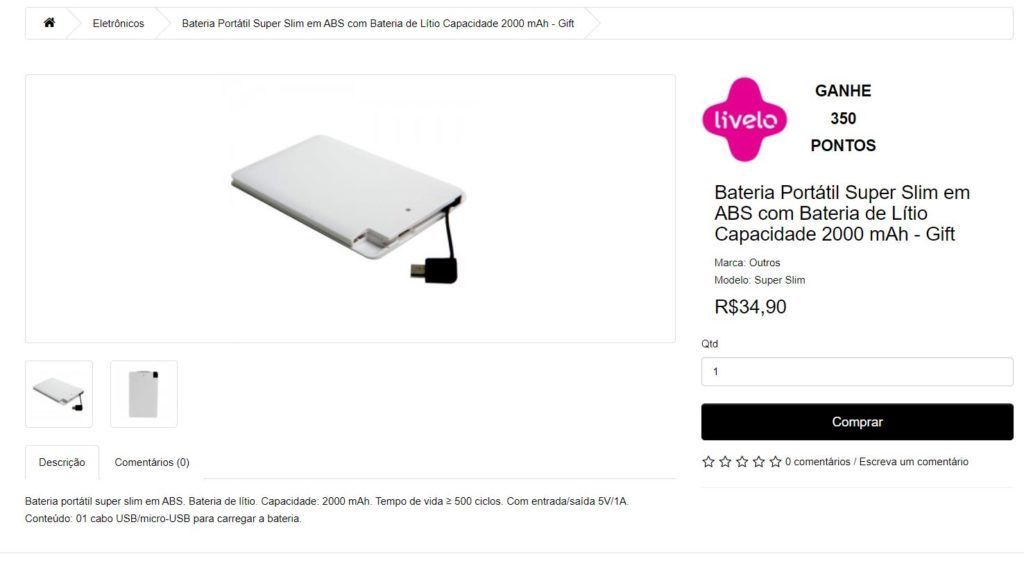Focus the Qtd quantity field
The height and width of the screenshot is (563, 1024).
coord(857,372)
